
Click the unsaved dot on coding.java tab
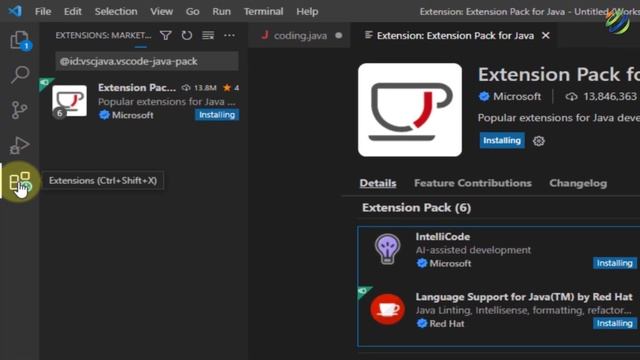pyautogui.click(x=339, y=36)
